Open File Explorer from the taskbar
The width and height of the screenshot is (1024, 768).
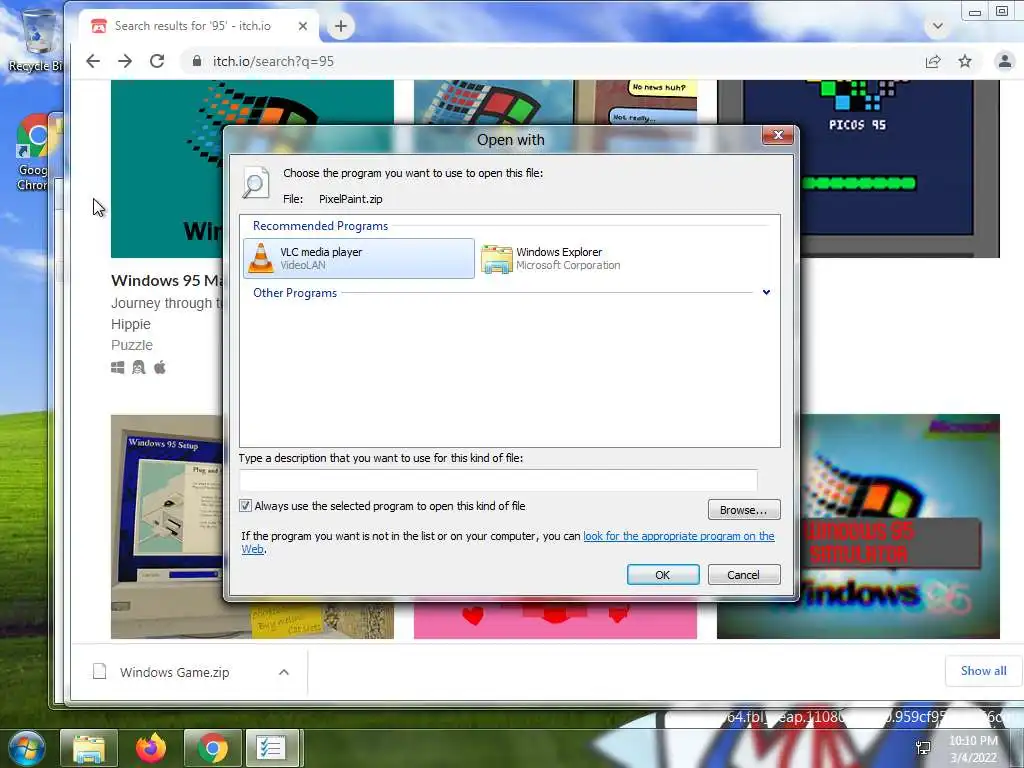click(x=89, y=748)
